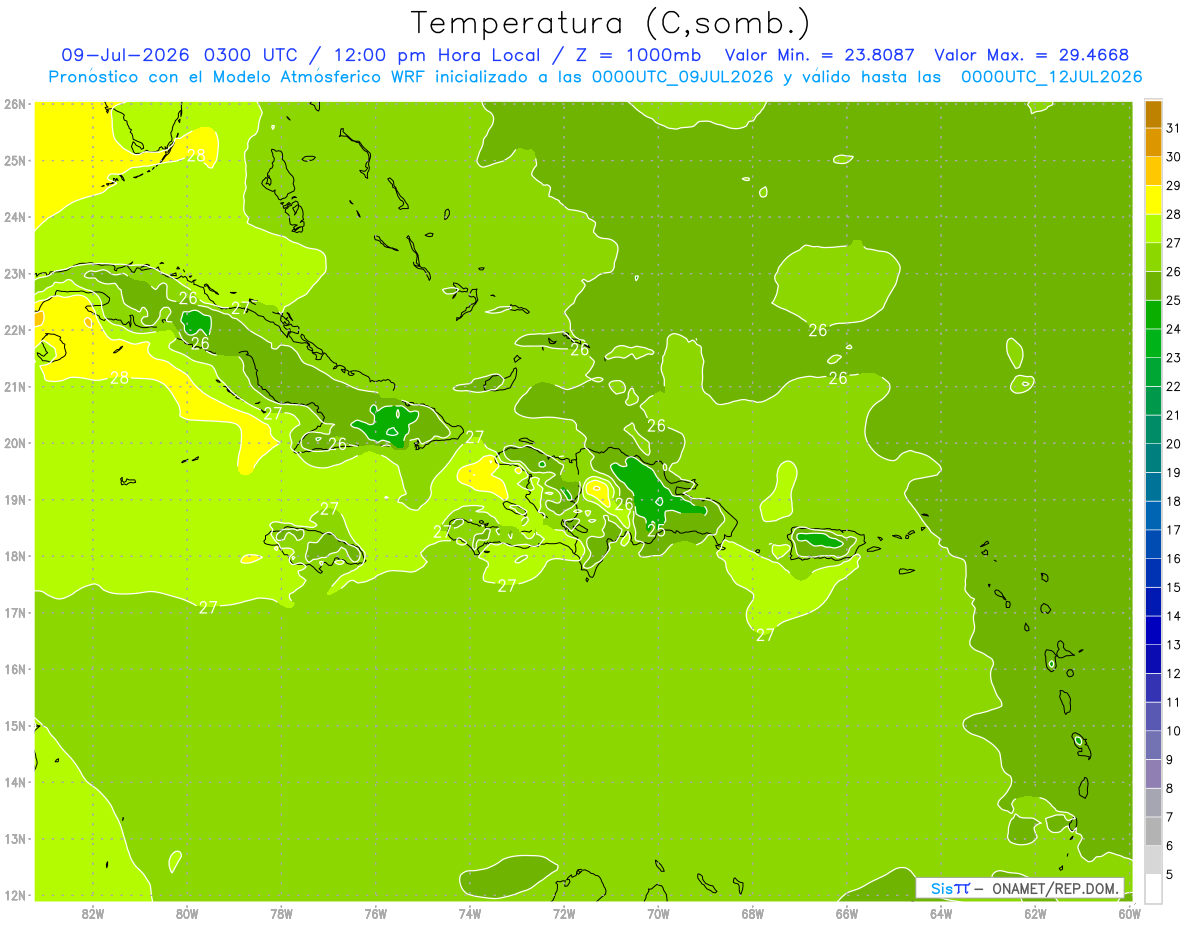This screenshot has width=1200, height=927.
Task: Click the 82W longitude axis label
Action: [x=92, y=913]
